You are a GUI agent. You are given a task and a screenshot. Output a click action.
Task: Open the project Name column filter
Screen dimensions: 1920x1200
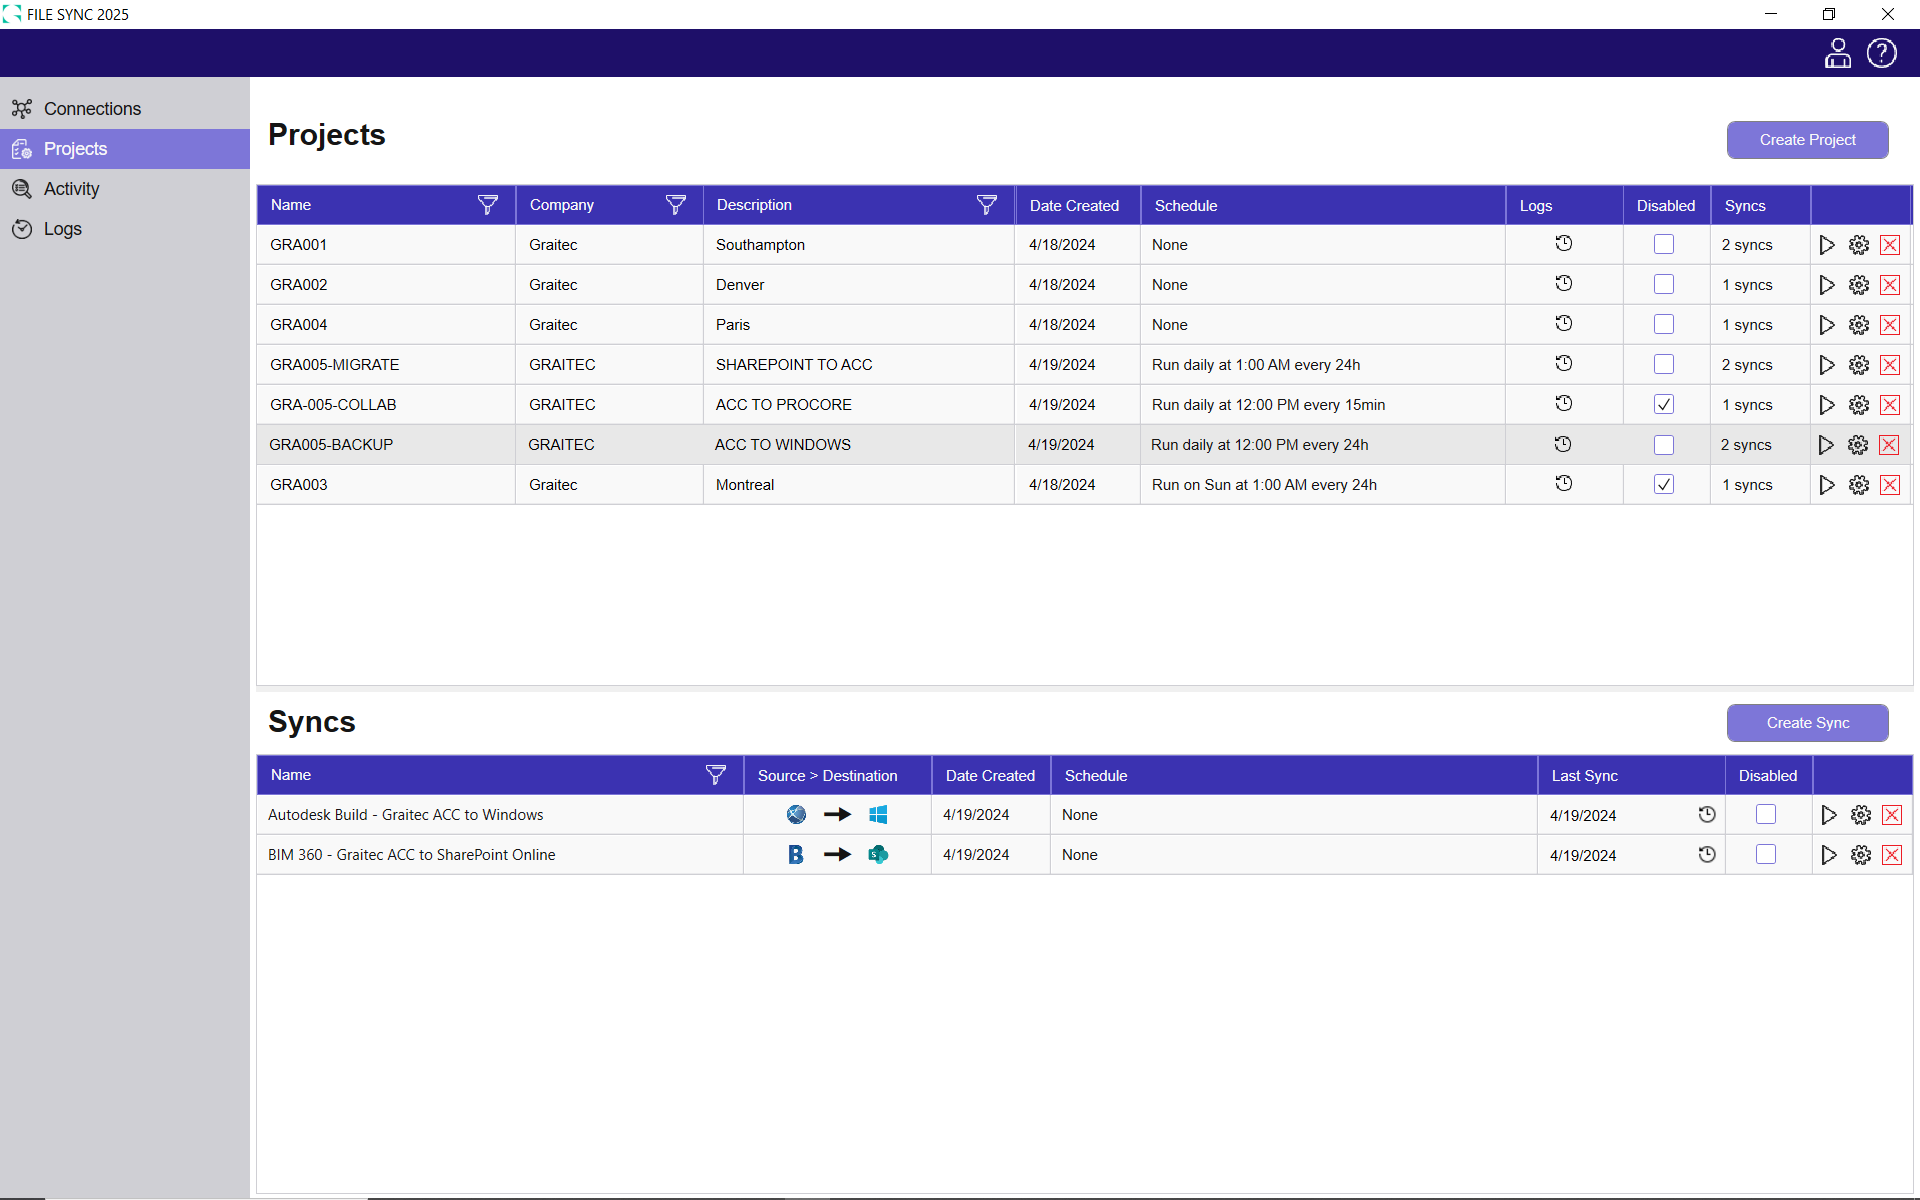pyautogui.click(x=487, y=205)
